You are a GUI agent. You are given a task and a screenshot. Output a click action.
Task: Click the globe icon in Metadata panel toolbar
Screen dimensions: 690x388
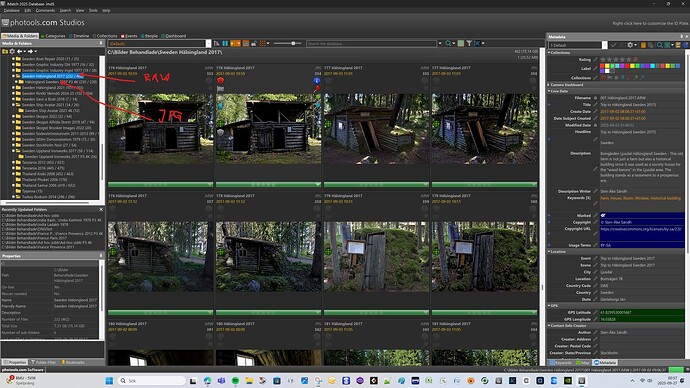(685, 45)
